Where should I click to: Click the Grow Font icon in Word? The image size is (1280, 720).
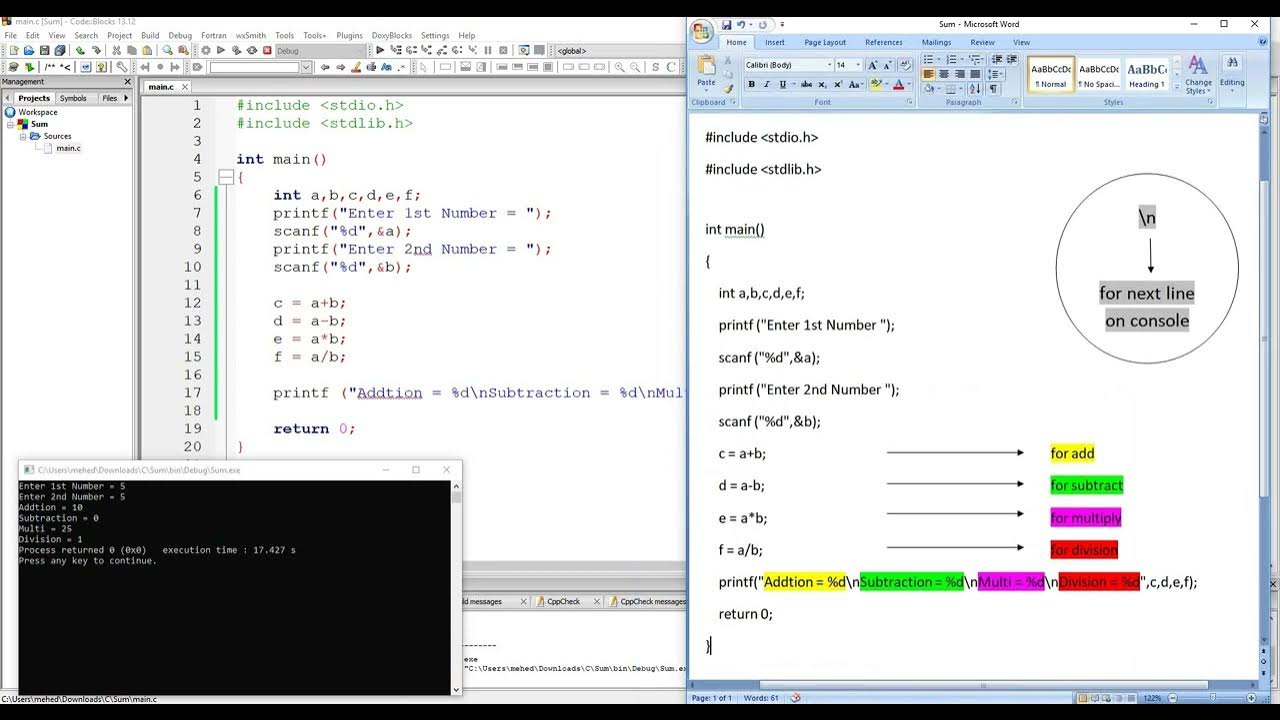click(872, 65)
